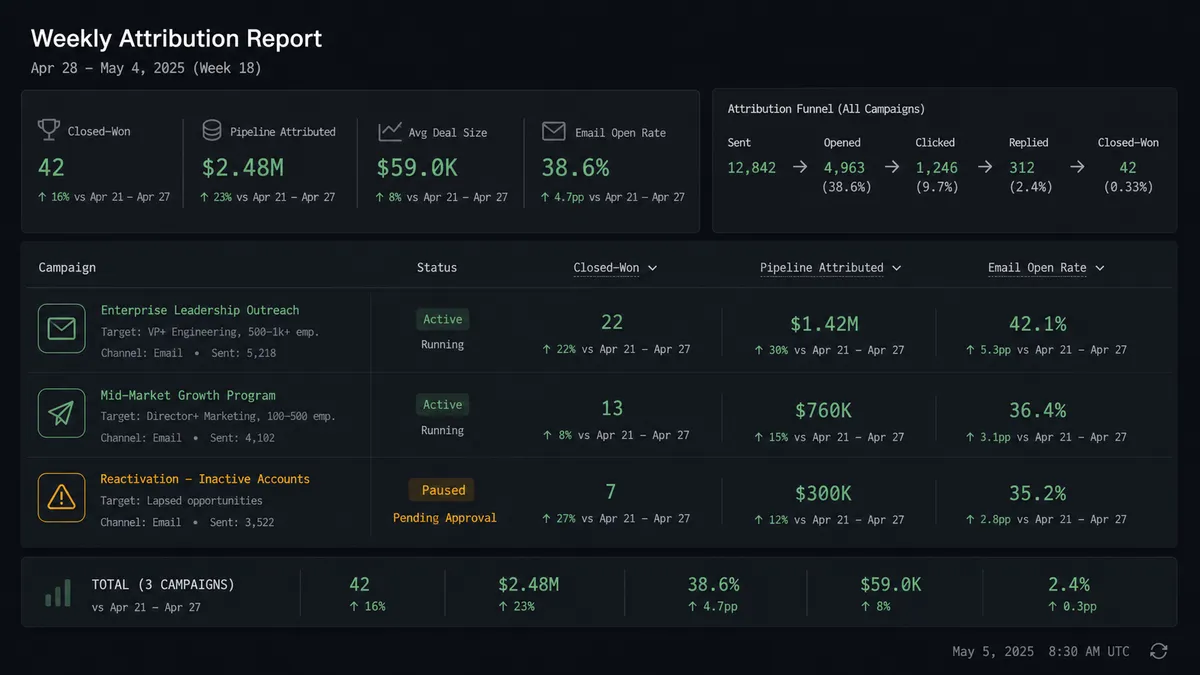Click the 35.2% open rate value
Image resolution: width=1200 pixels, height=675 pixels.
click(x=1038, y=493)
